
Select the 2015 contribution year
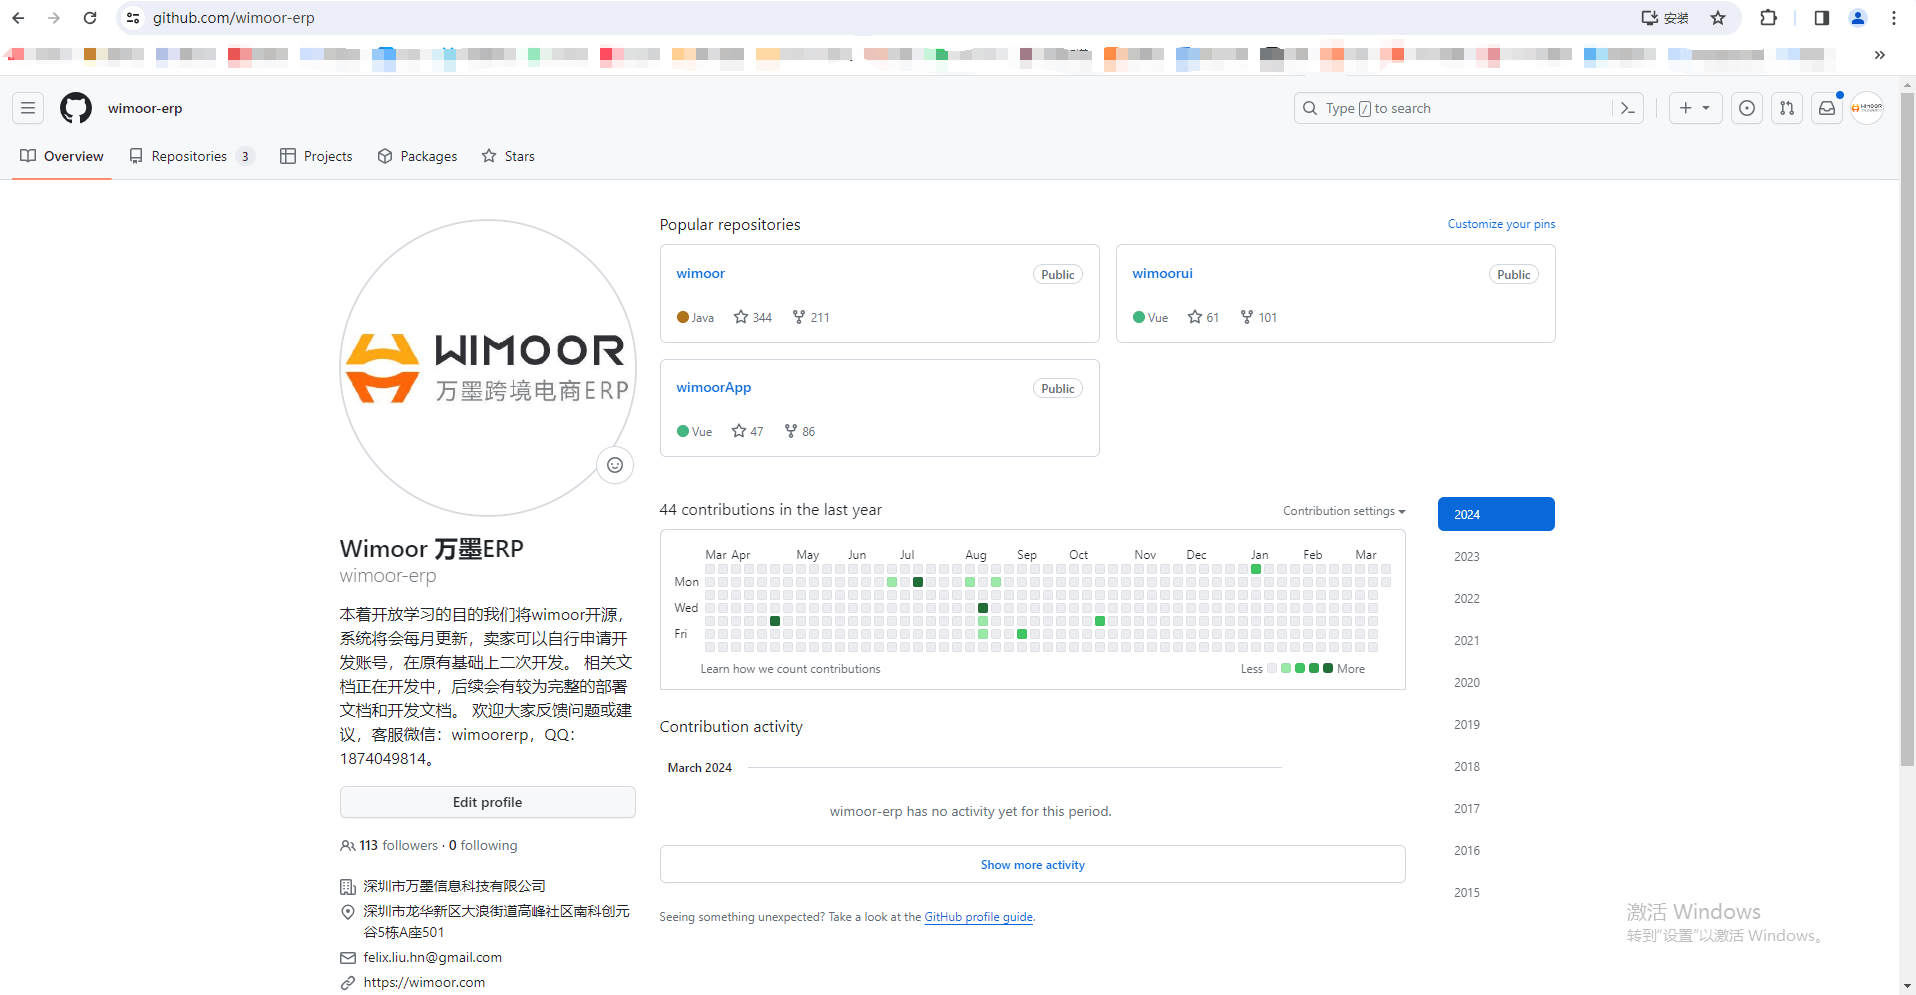pyautogui.click(x=1496, y=892)
